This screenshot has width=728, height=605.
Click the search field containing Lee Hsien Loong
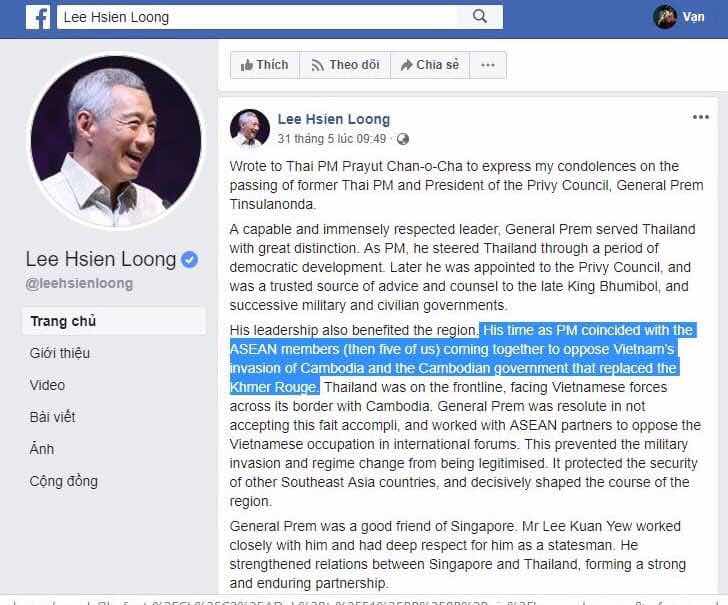click(259, 17)
